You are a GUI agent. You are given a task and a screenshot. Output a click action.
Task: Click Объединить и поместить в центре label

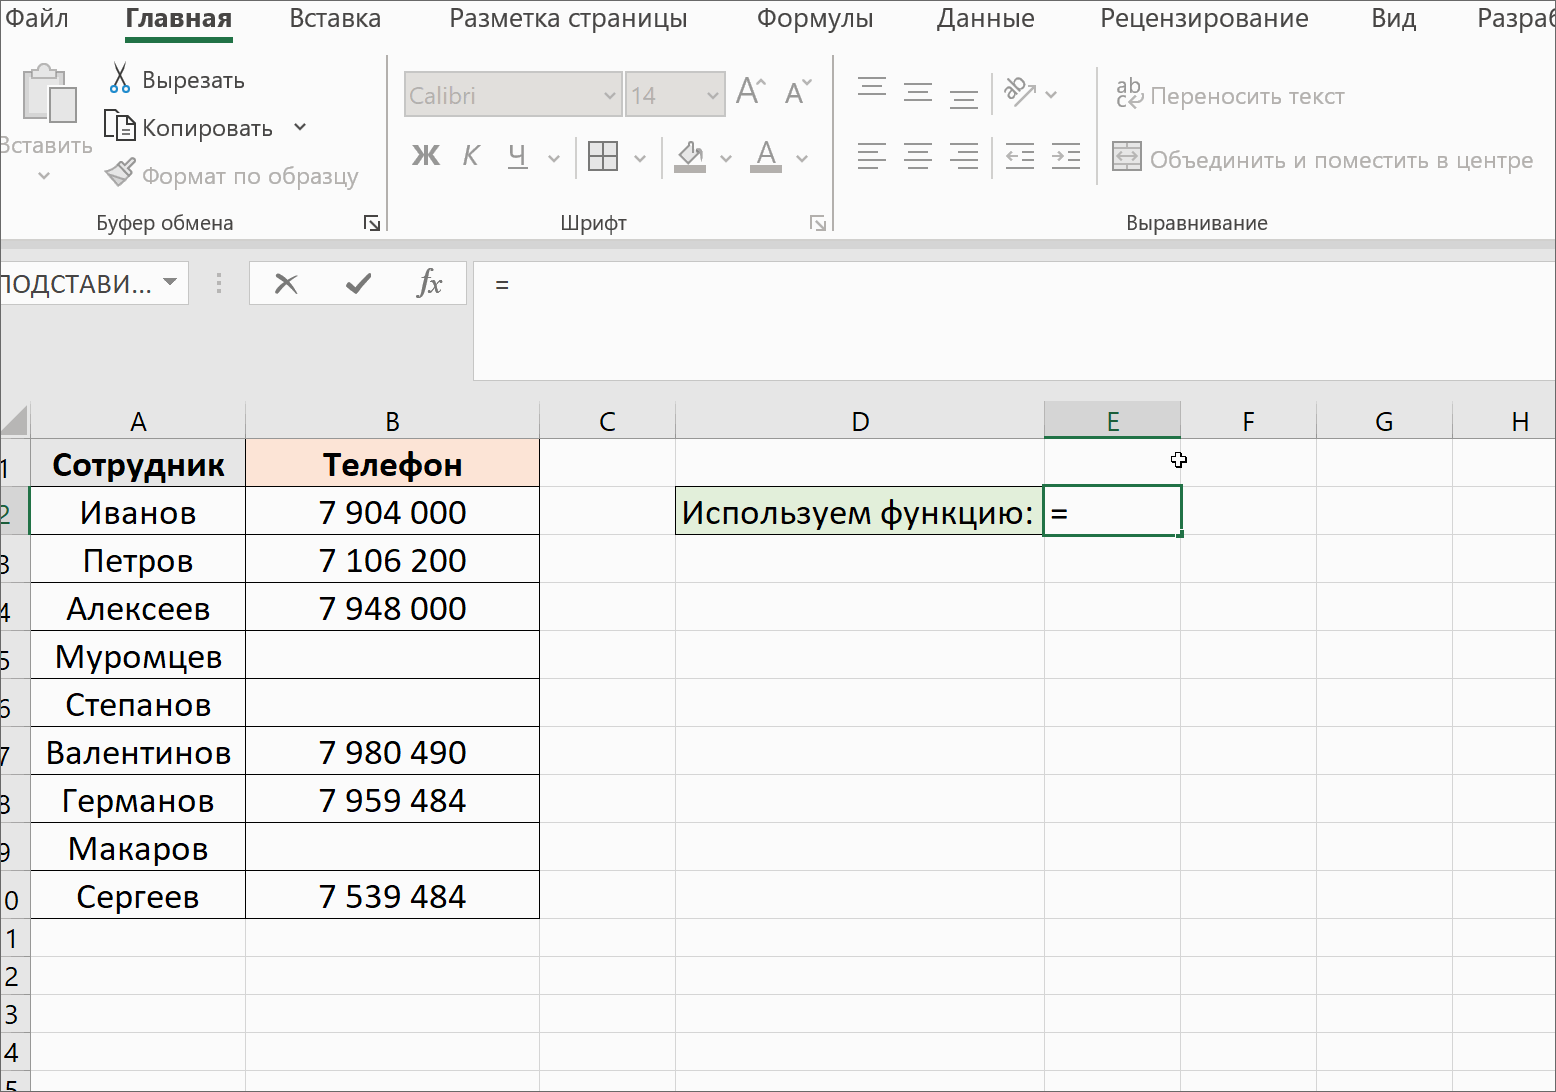click(x=1341, y=160)
